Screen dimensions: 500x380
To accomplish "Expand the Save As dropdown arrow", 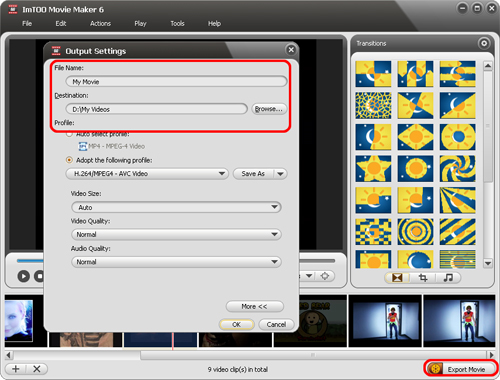I will pos(280,174).
